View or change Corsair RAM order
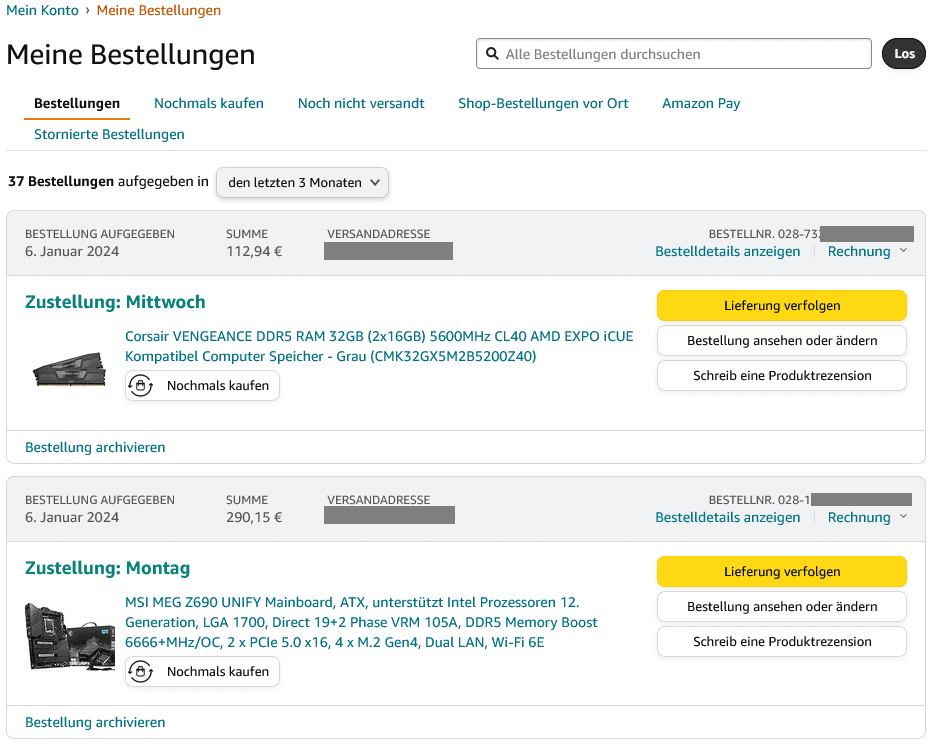The width and height of the screenshot is (933, 745). click(782, 340)
